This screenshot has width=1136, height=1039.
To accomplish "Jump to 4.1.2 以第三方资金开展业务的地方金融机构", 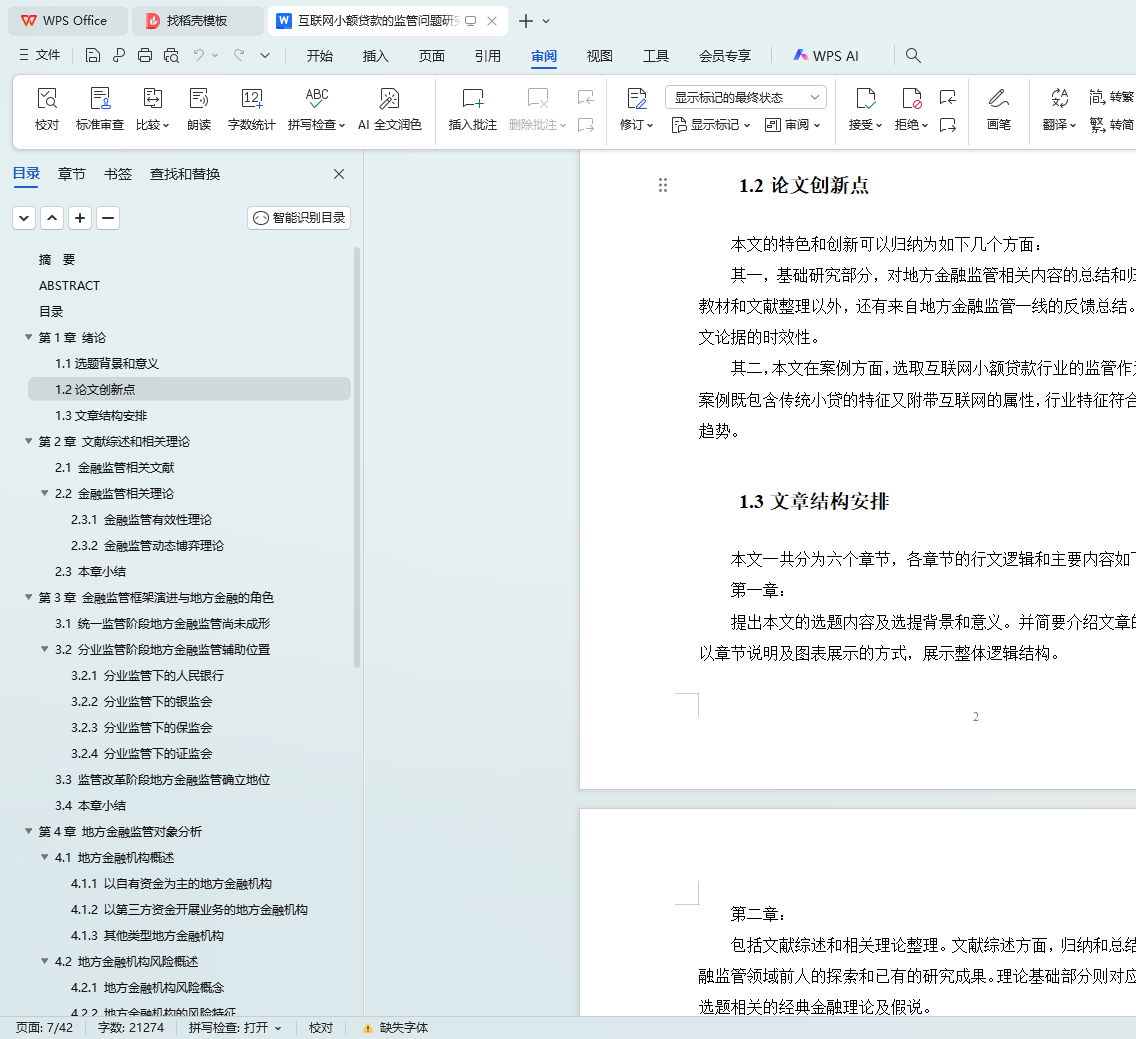I will click(x=189, y=909).
